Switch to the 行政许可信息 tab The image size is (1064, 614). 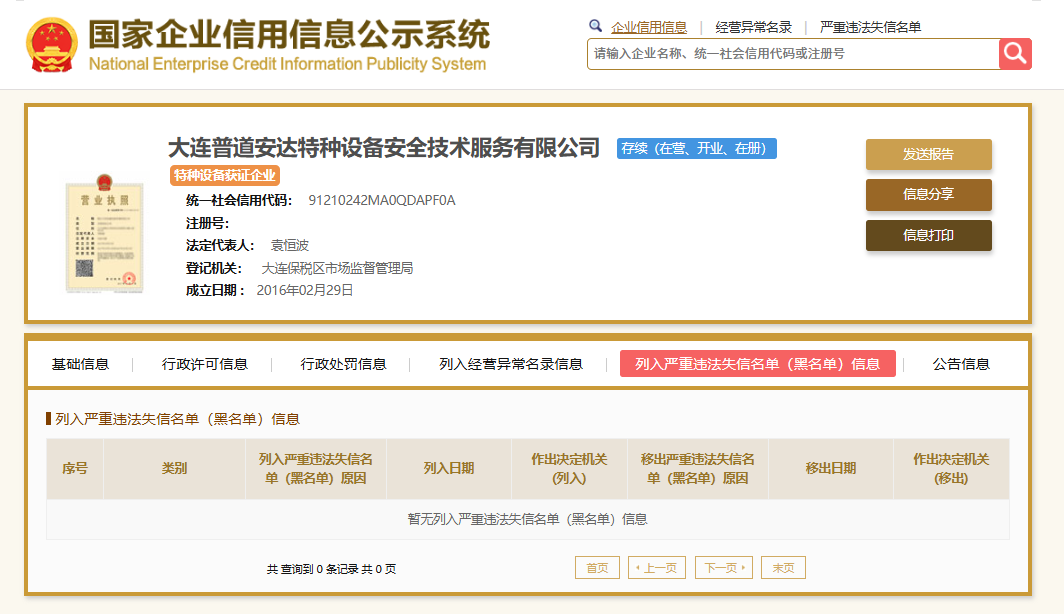click(x=204, y=364)
